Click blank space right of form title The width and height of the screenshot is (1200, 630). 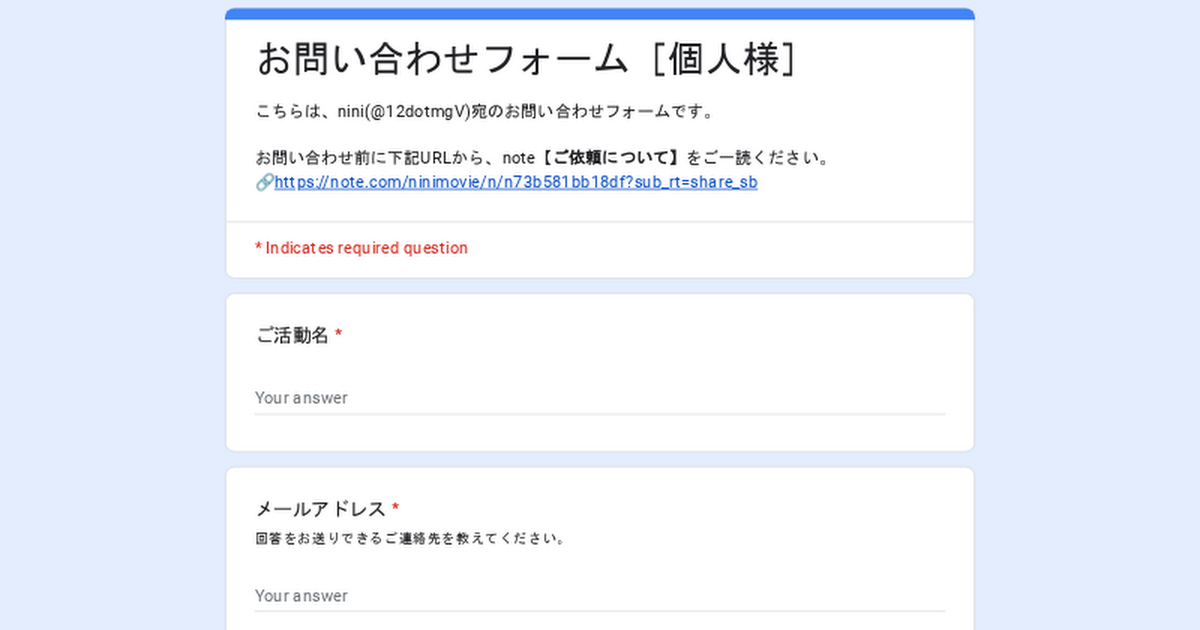885,60
